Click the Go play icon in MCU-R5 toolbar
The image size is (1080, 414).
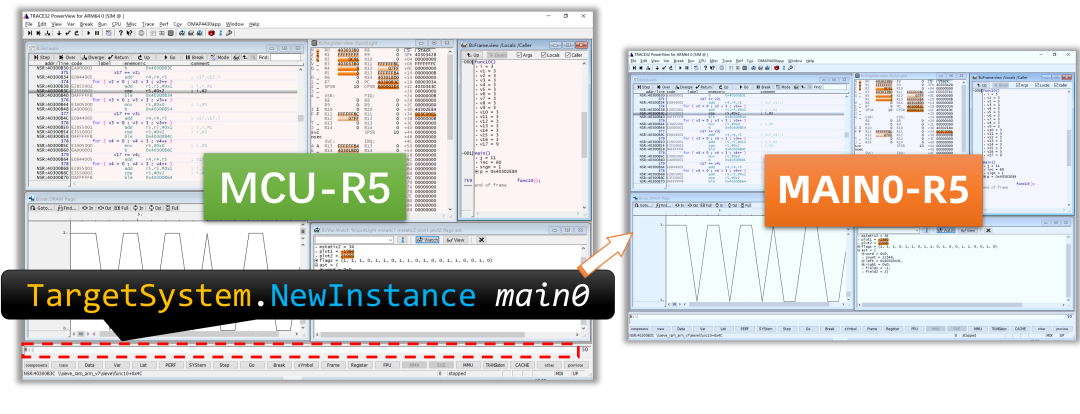89,33
